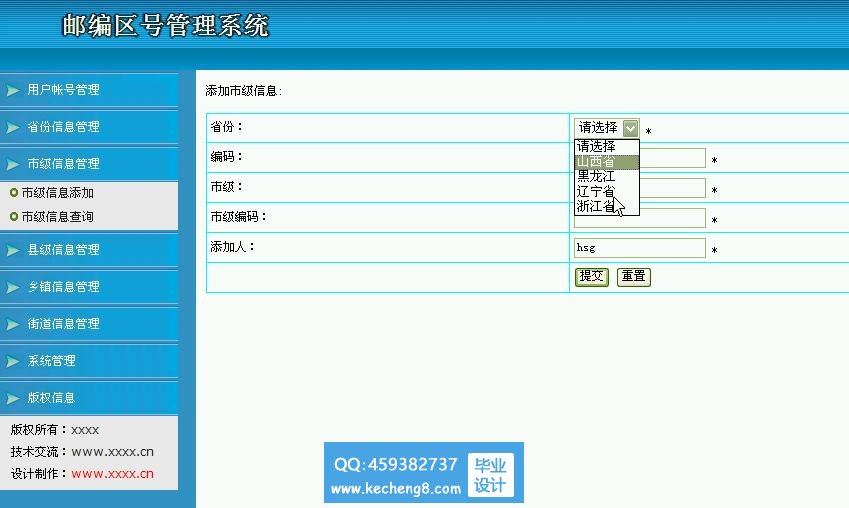This screenshot has height=508, width=849.
Task: Click arrow icon beside 县级信息管理
Action: (13, 250)
